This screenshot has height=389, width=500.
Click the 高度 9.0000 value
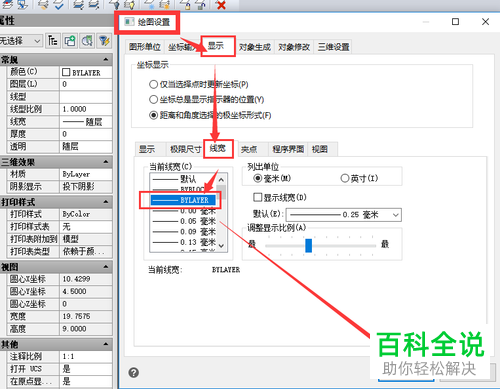pos(86,329)
